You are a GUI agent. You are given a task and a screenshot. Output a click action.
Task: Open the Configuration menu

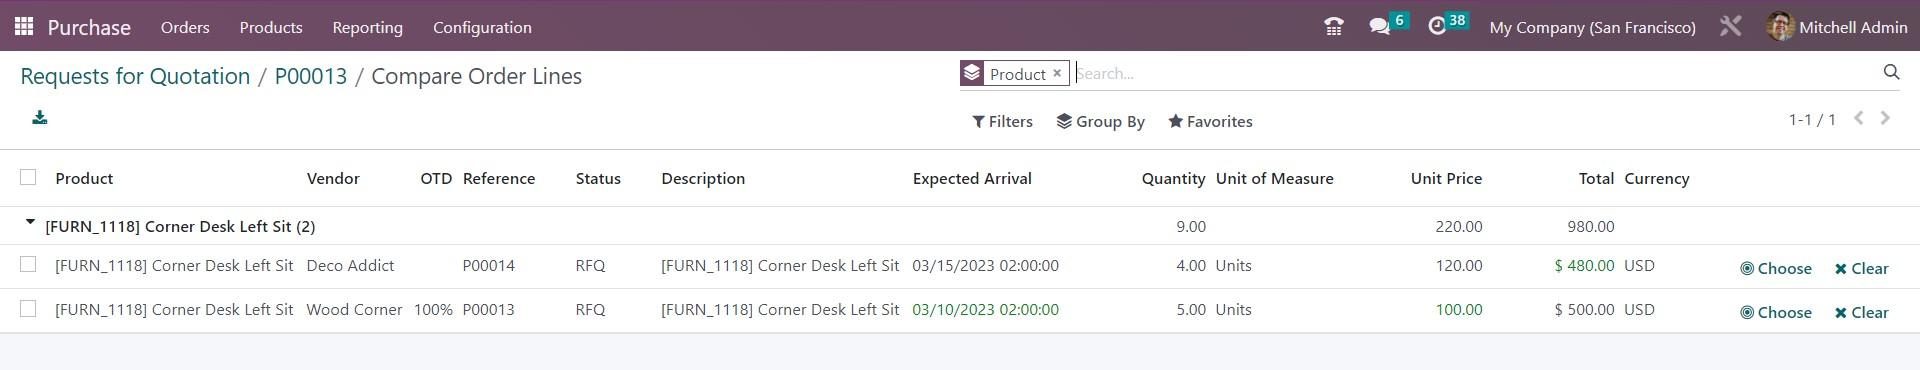pos(482,27)
